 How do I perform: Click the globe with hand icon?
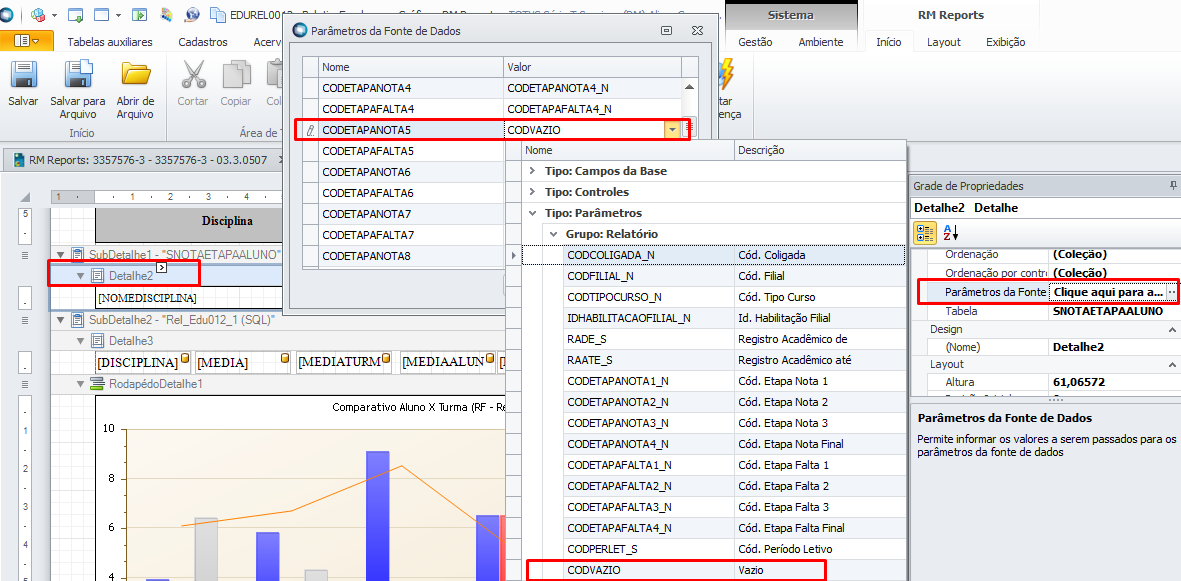coord(192,14)
